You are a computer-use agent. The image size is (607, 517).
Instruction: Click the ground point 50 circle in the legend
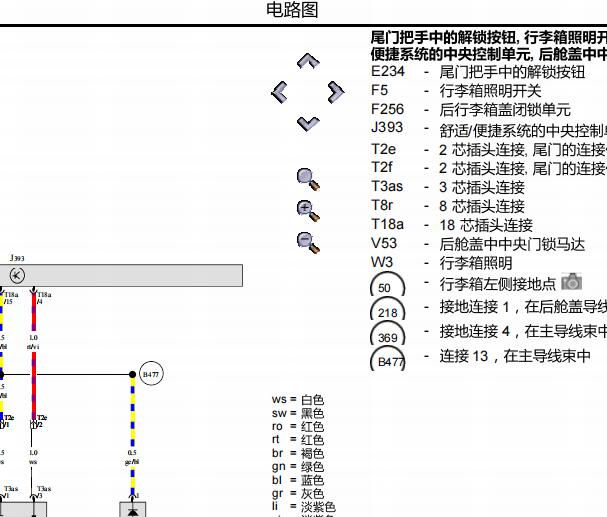[388, 284]
